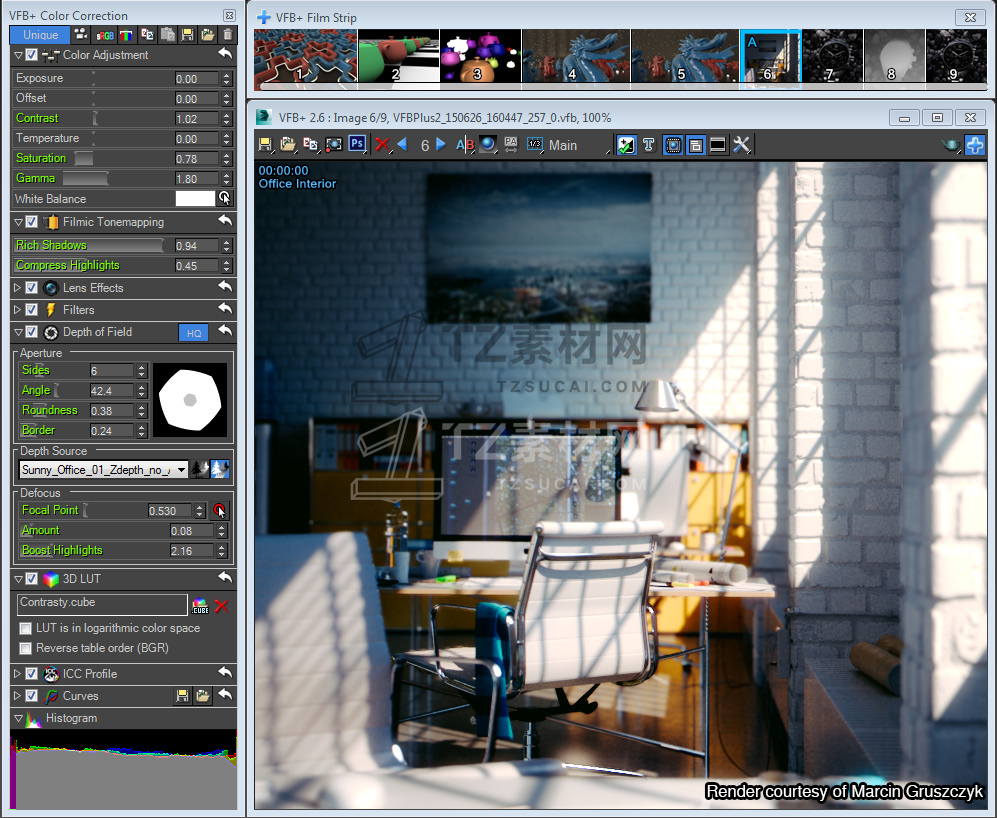Click the Sides stepper arrows

click(x=142, y=370)
